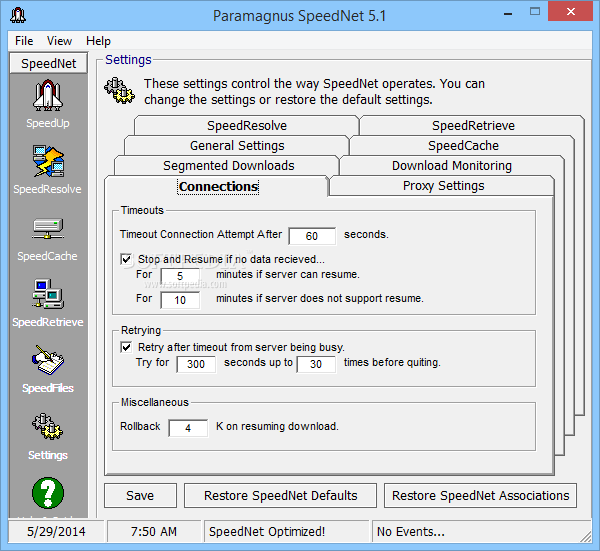This screenshot has width=600, height=551.
Task: Click the Save button
Action: pos(140,496)
